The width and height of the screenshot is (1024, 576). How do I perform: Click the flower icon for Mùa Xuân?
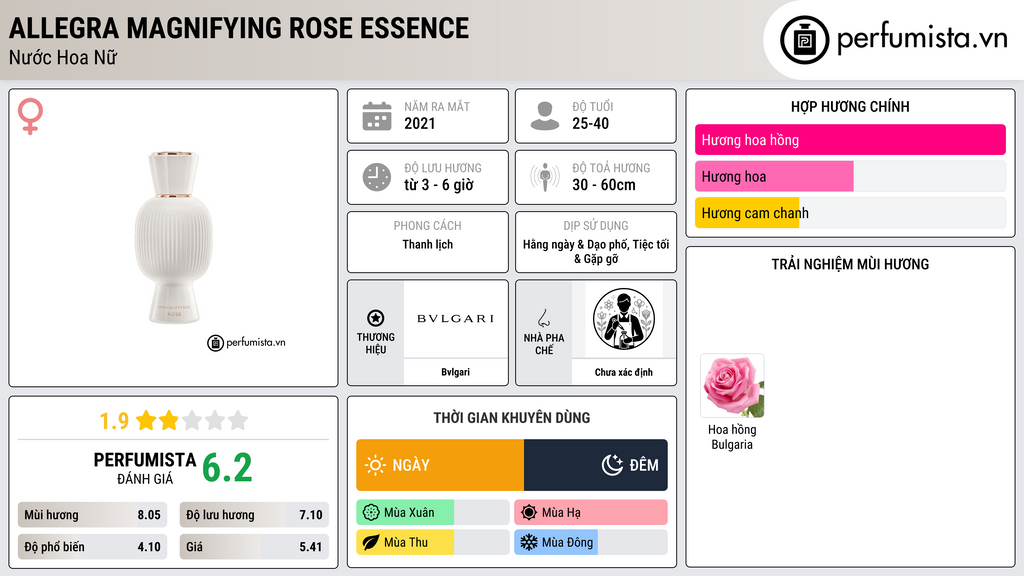pos(371,513)
